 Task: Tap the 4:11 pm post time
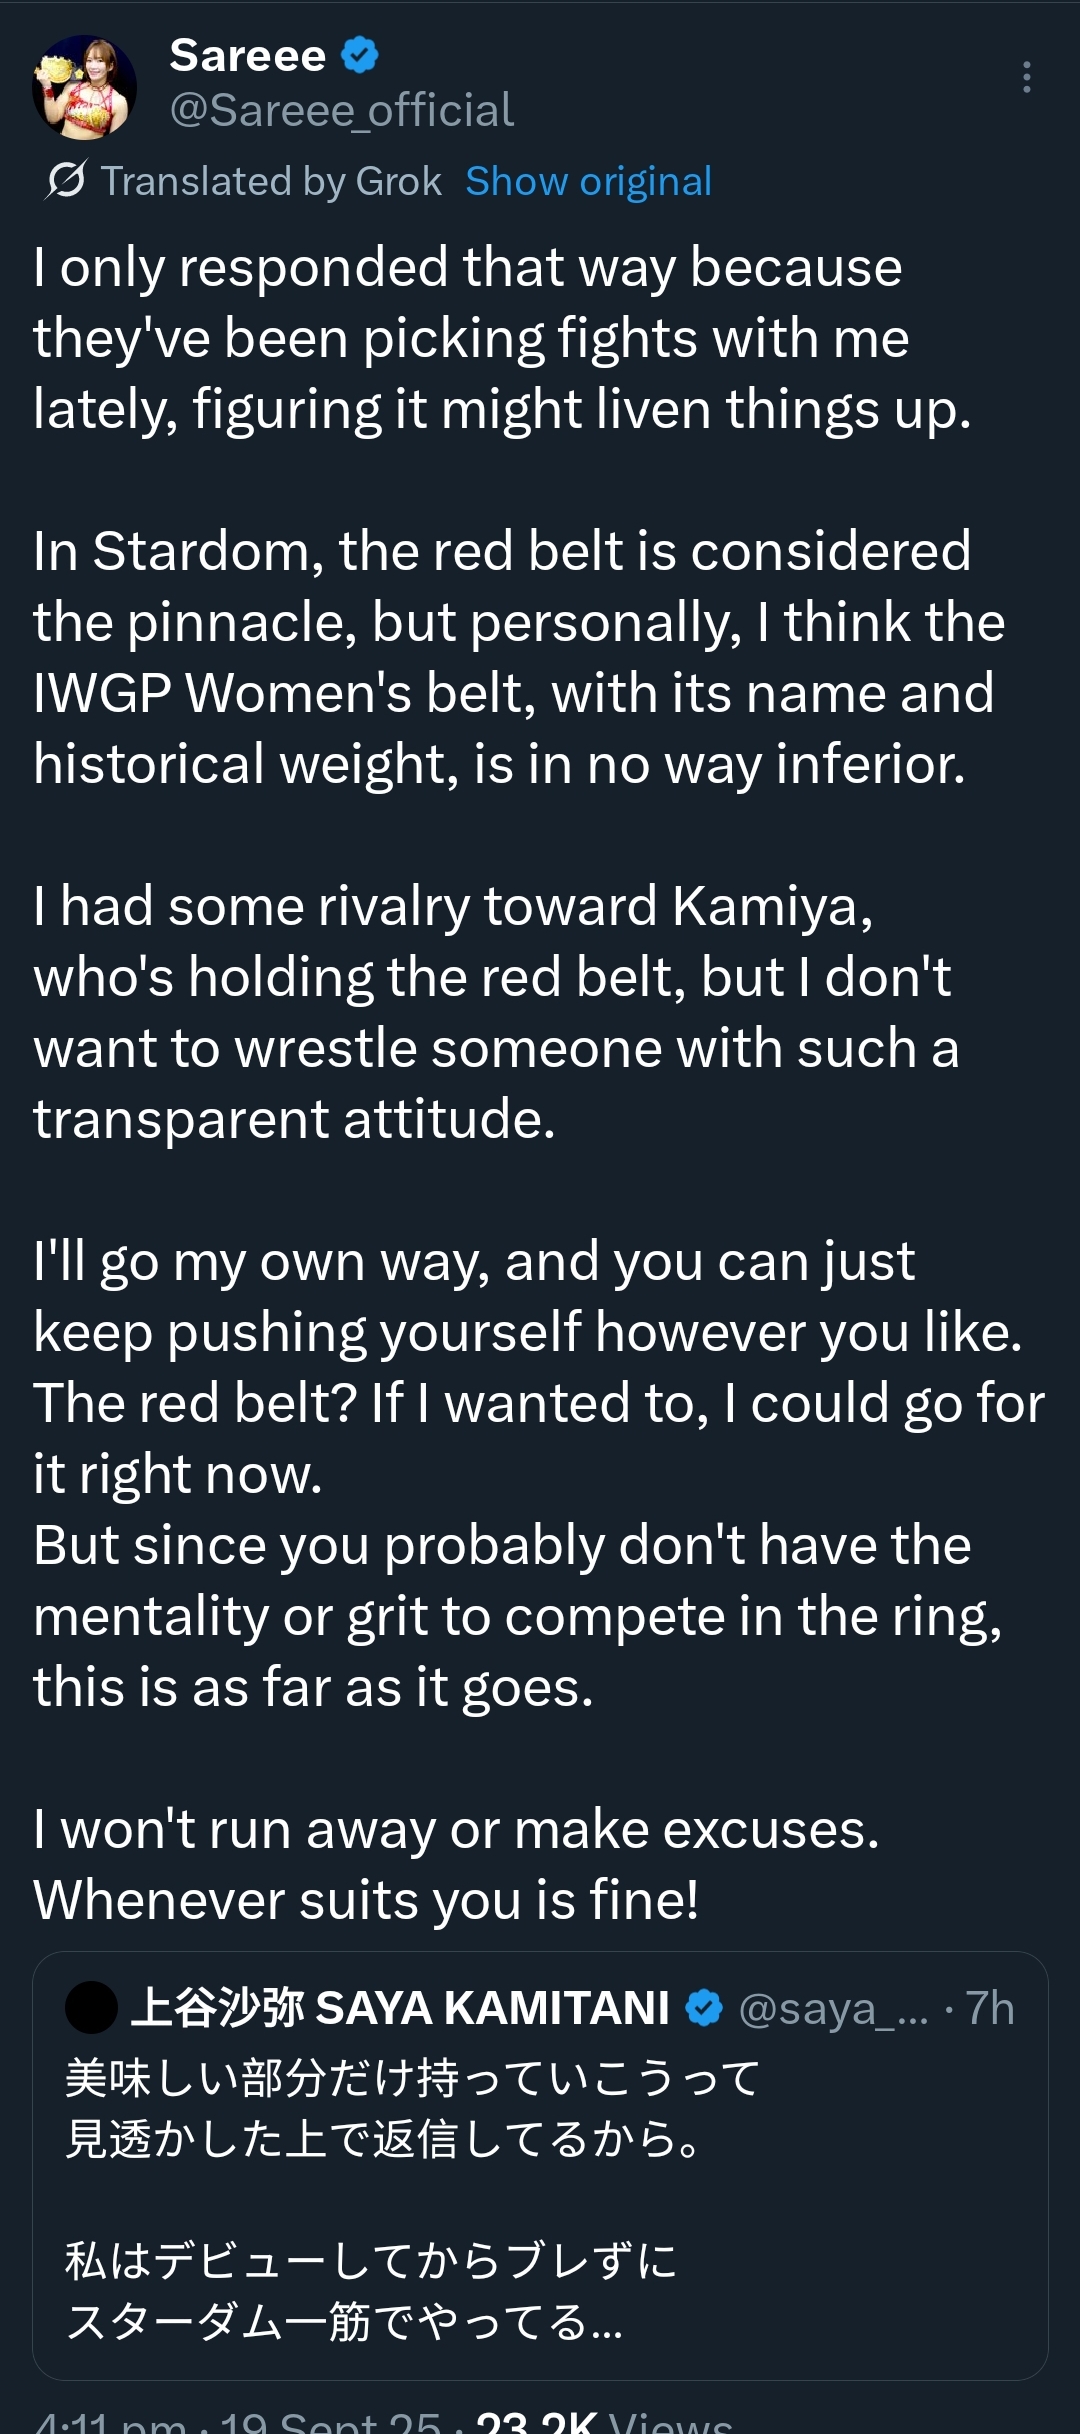110,2424
